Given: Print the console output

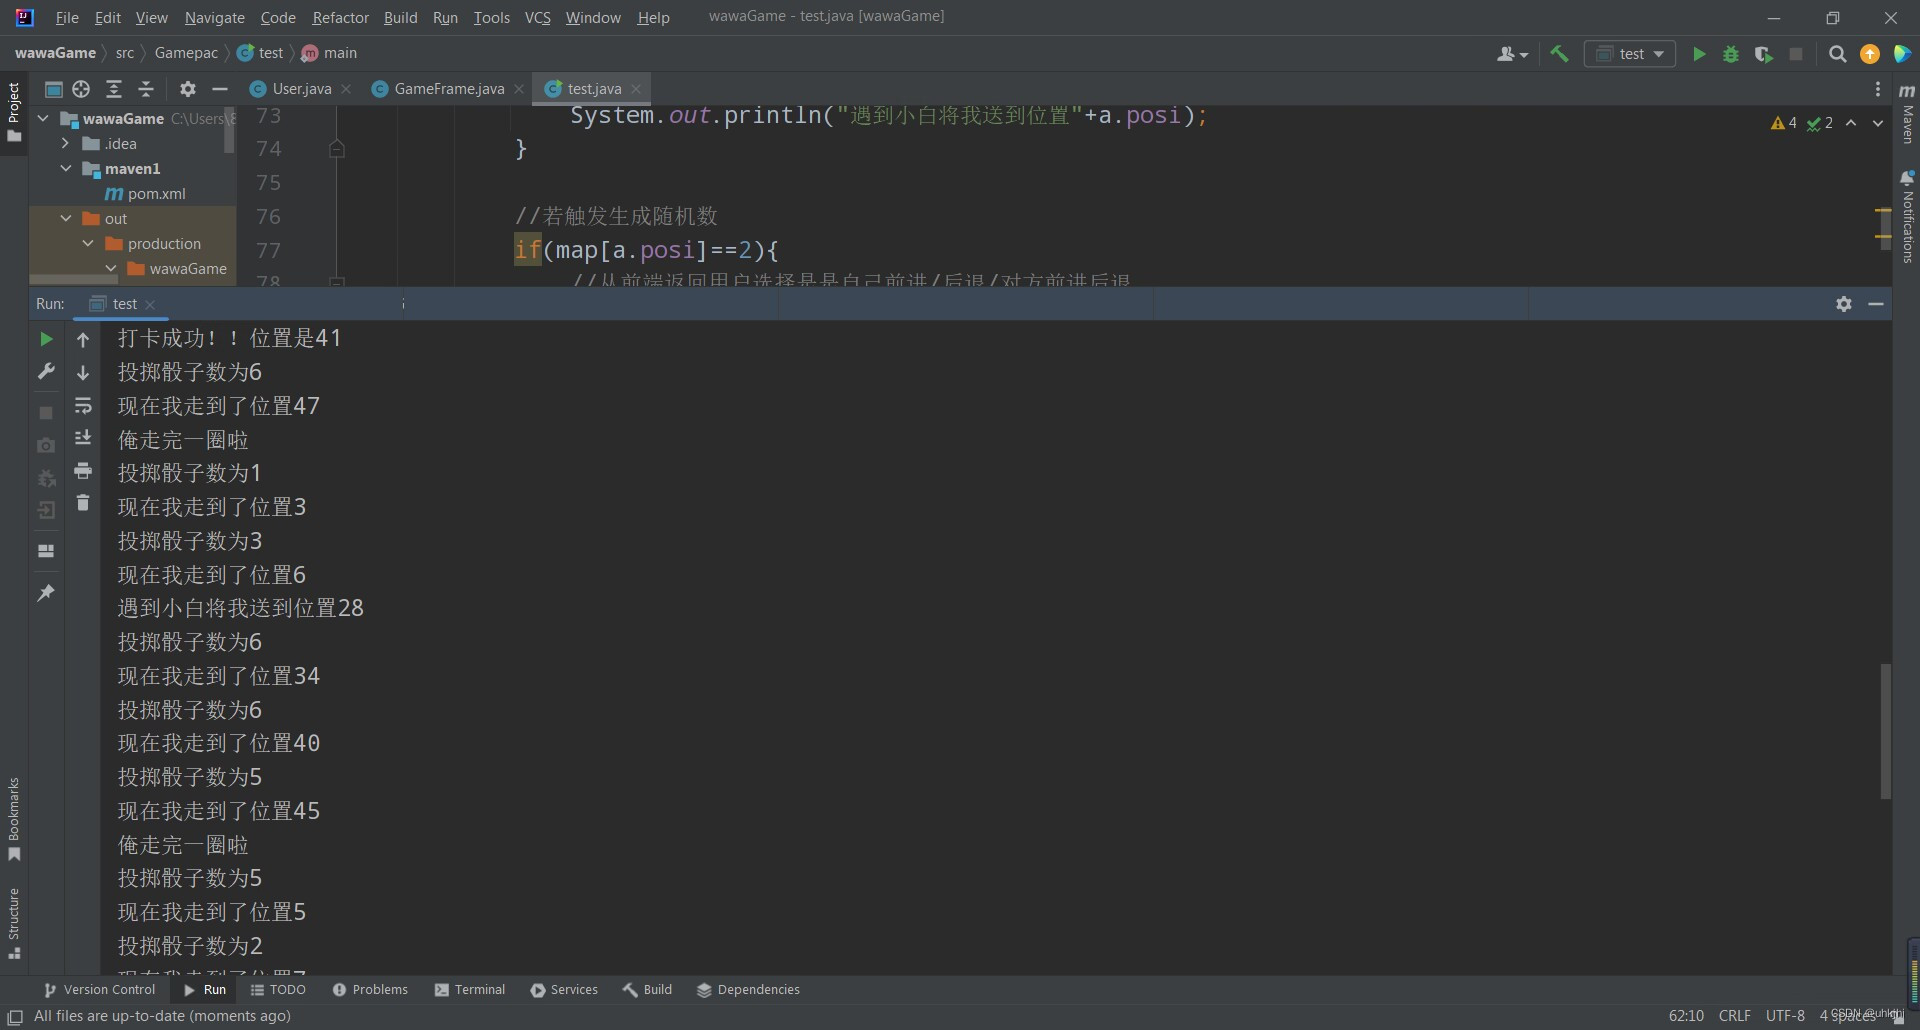Looking at the screenshot, I should (x=83, y=470).
